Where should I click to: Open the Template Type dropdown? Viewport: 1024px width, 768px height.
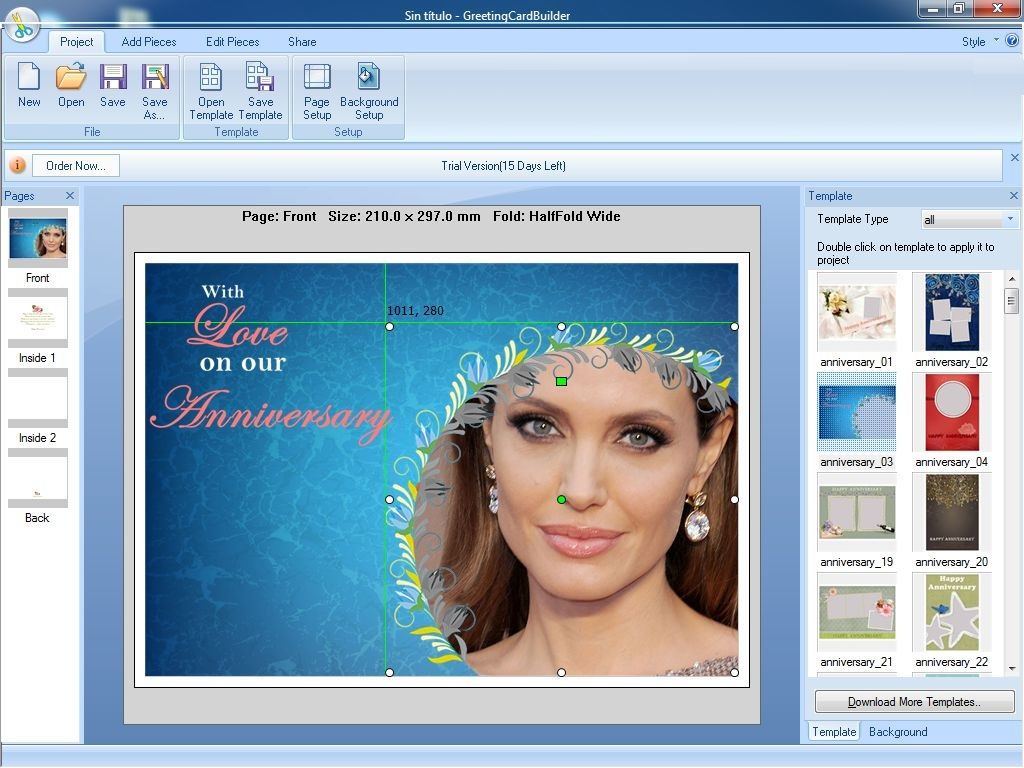pos(1009,218)
